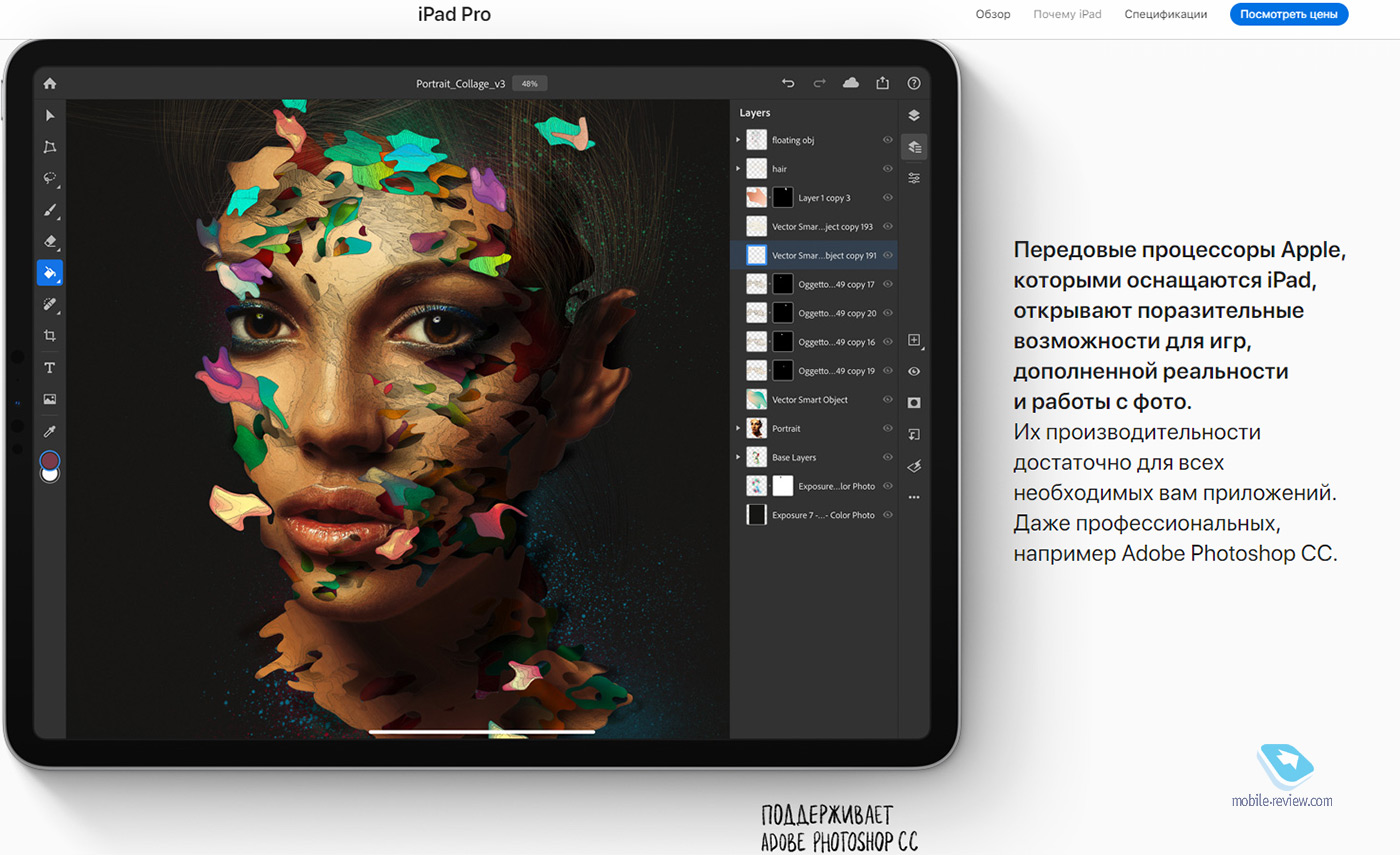Select the Crop tool
The height and width of the screenshot is (855, 1400).
coord(50,336)
